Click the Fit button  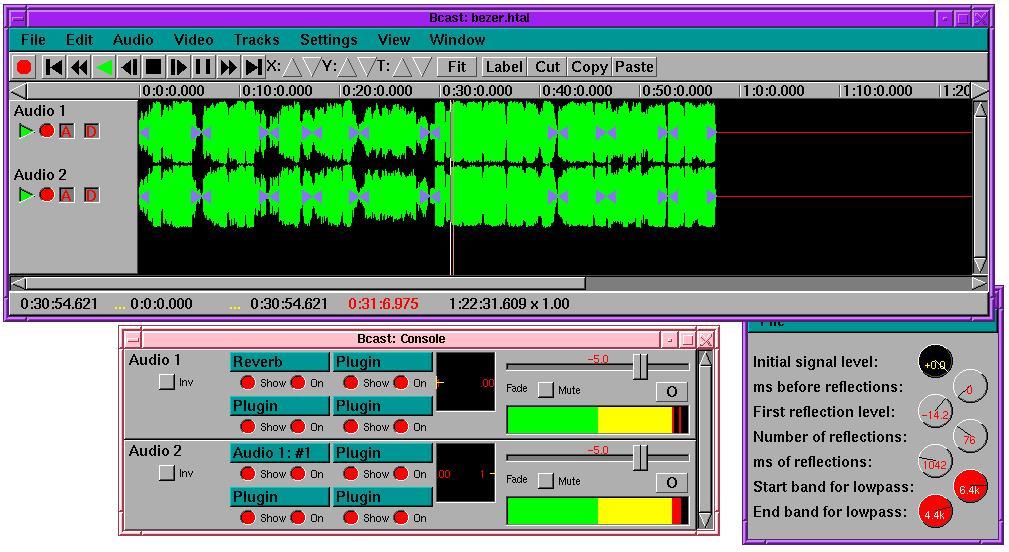coord(456,67)
